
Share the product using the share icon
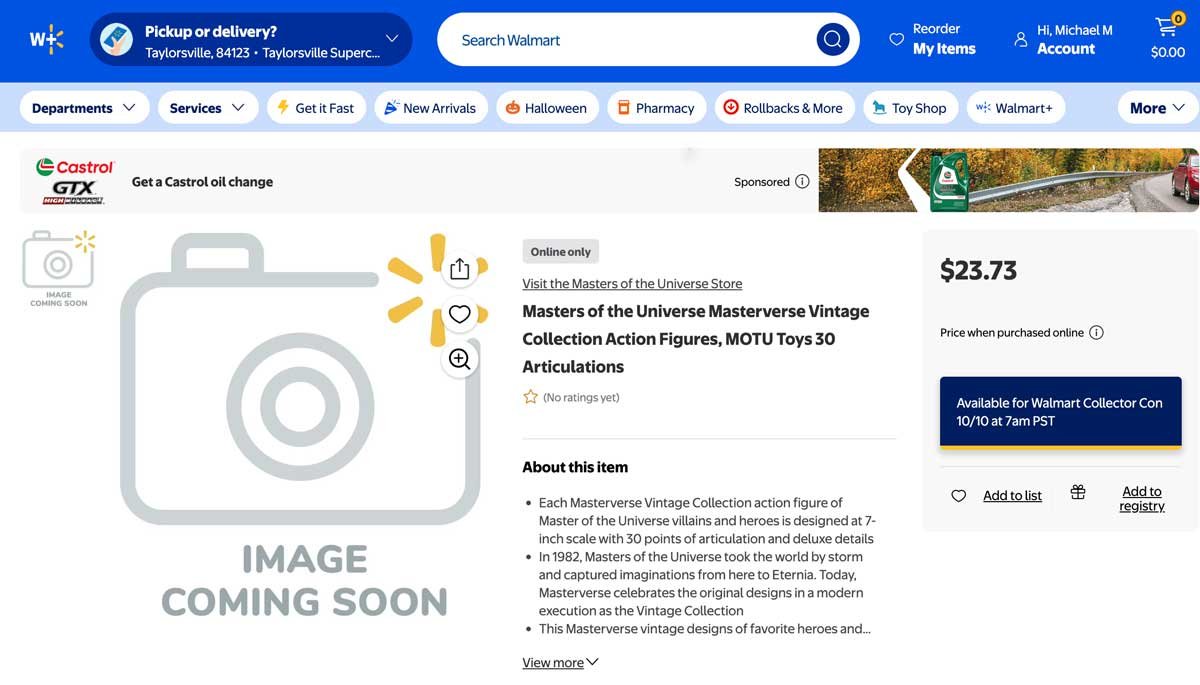459,268
